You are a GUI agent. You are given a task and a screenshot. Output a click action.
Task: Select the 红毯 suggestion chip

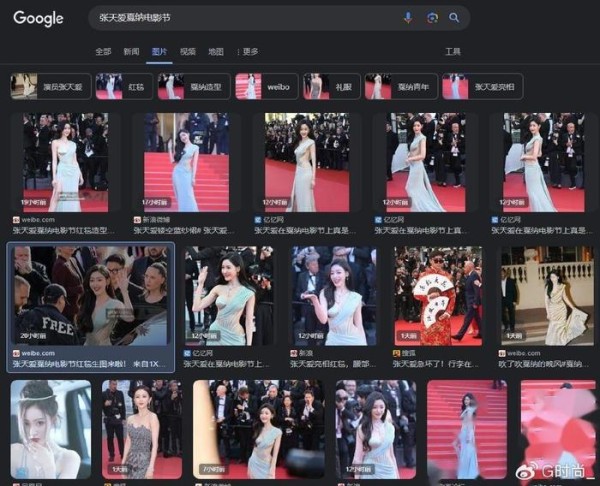pos(124,86)
